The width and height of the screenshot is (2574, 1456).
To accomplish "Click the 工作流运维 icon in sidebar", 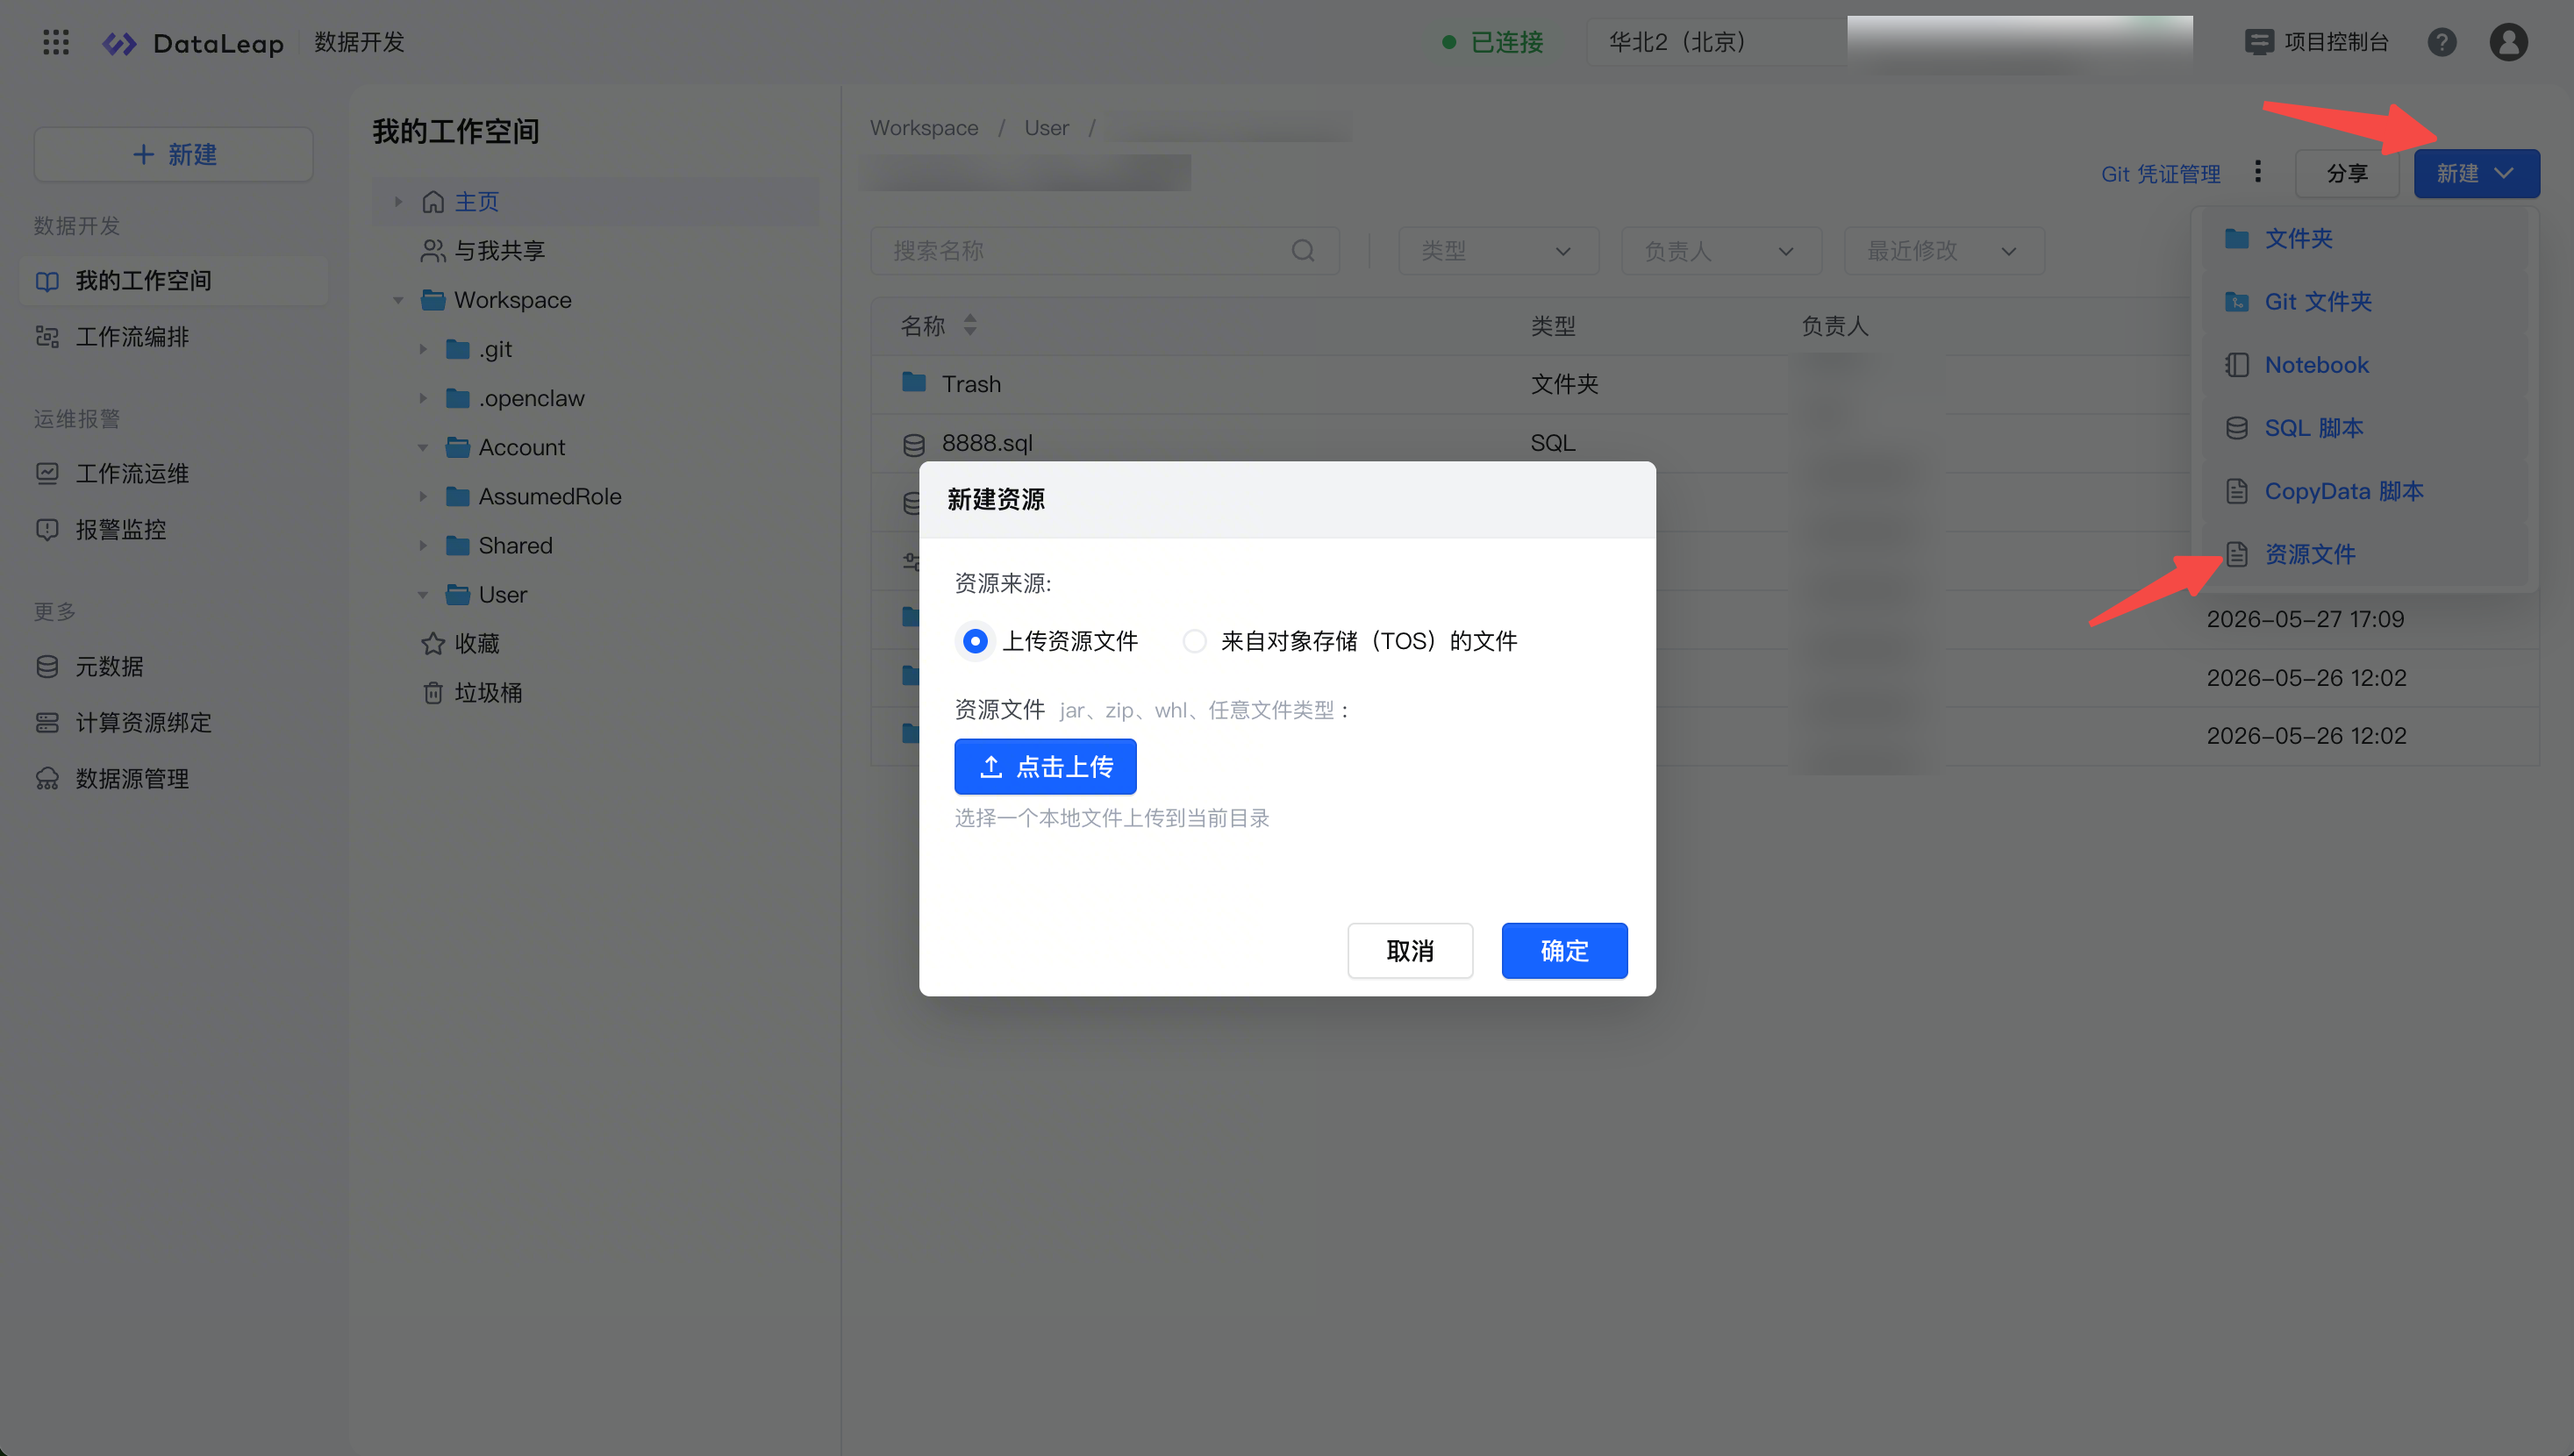I will click(47, 473).
